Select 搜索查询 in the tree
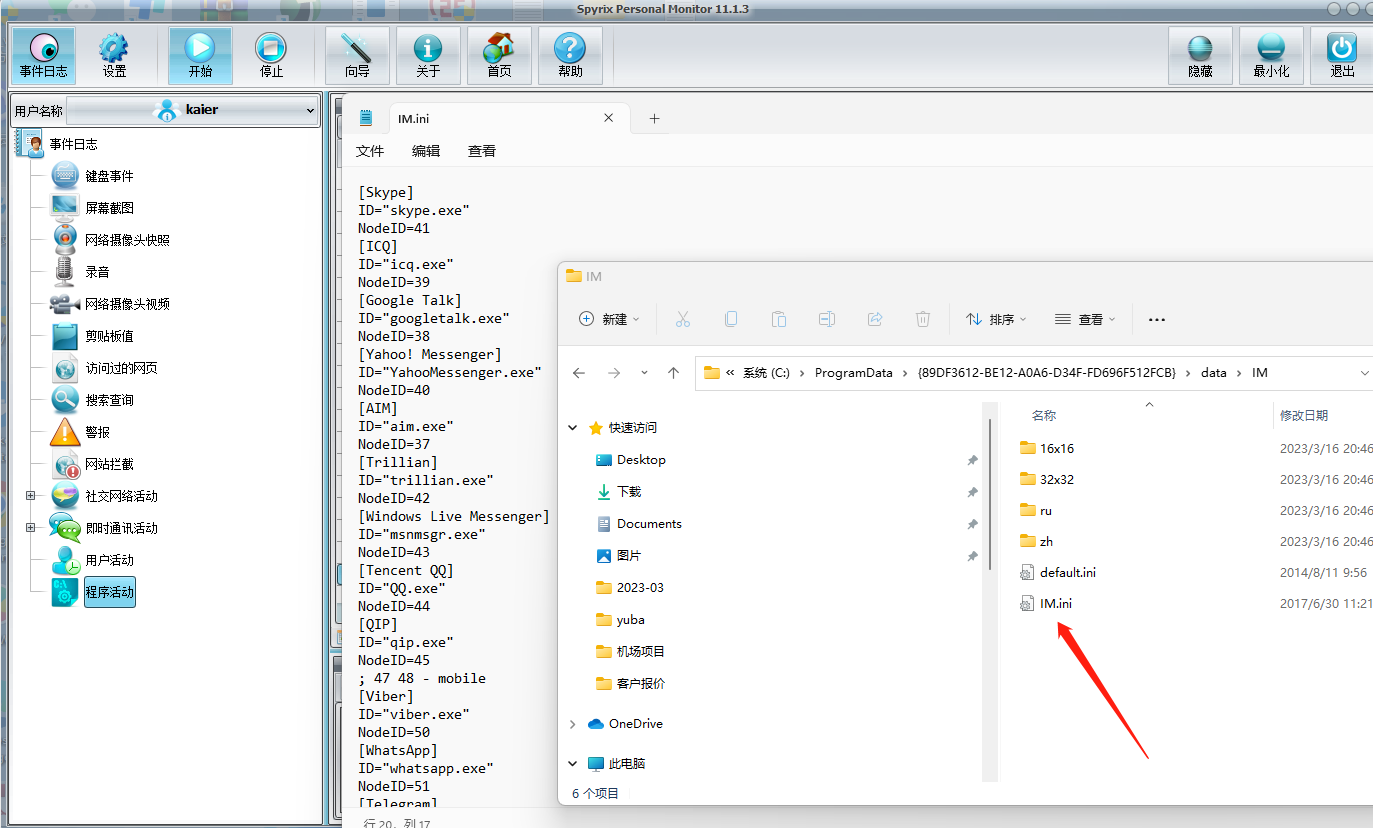 [x=109, y=400]
